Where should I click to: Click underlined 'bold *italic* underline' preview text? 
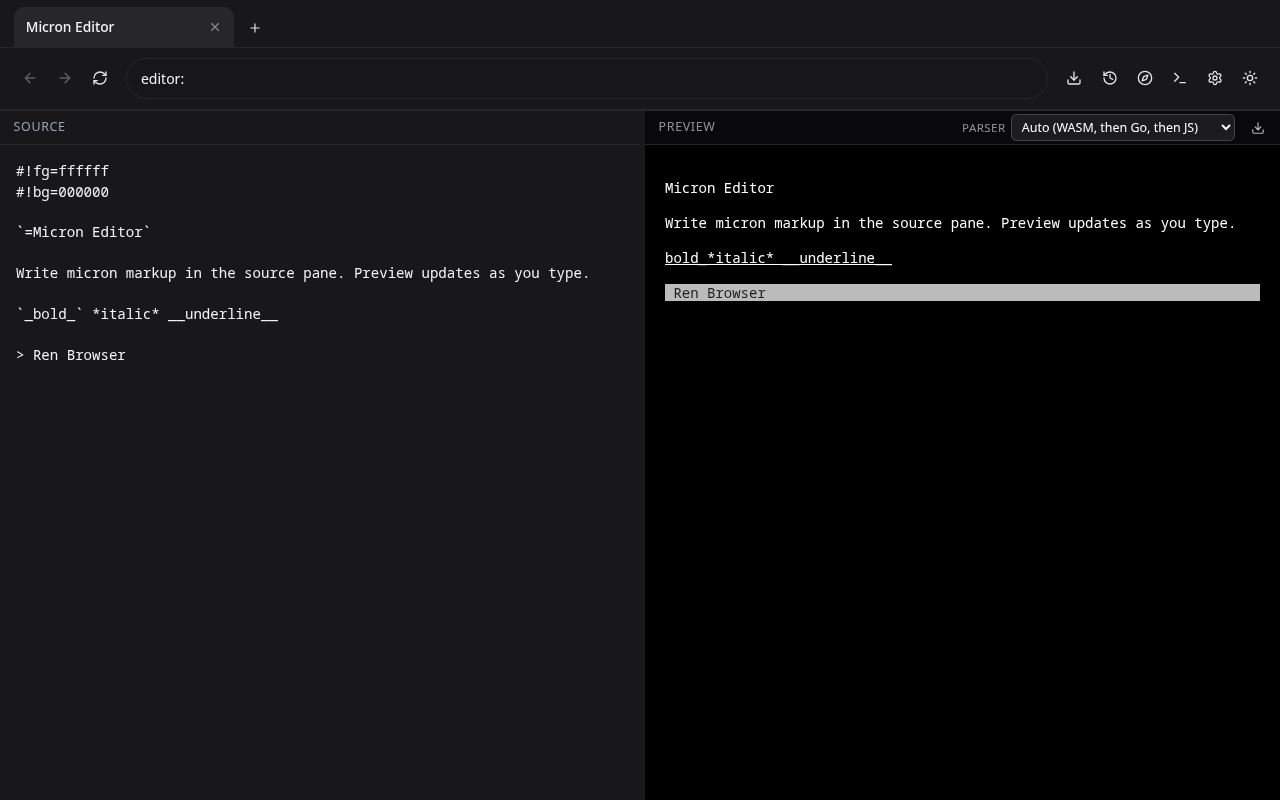(x=778, y=258)
